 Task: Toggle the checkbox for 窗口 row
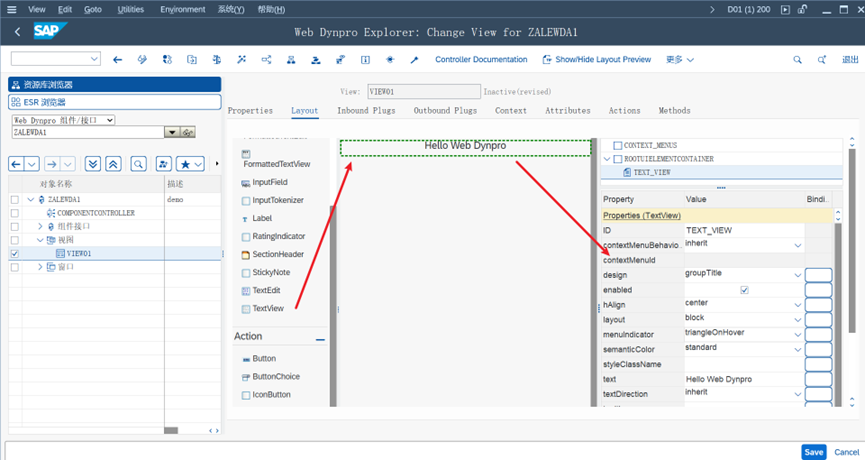[15, 267]
